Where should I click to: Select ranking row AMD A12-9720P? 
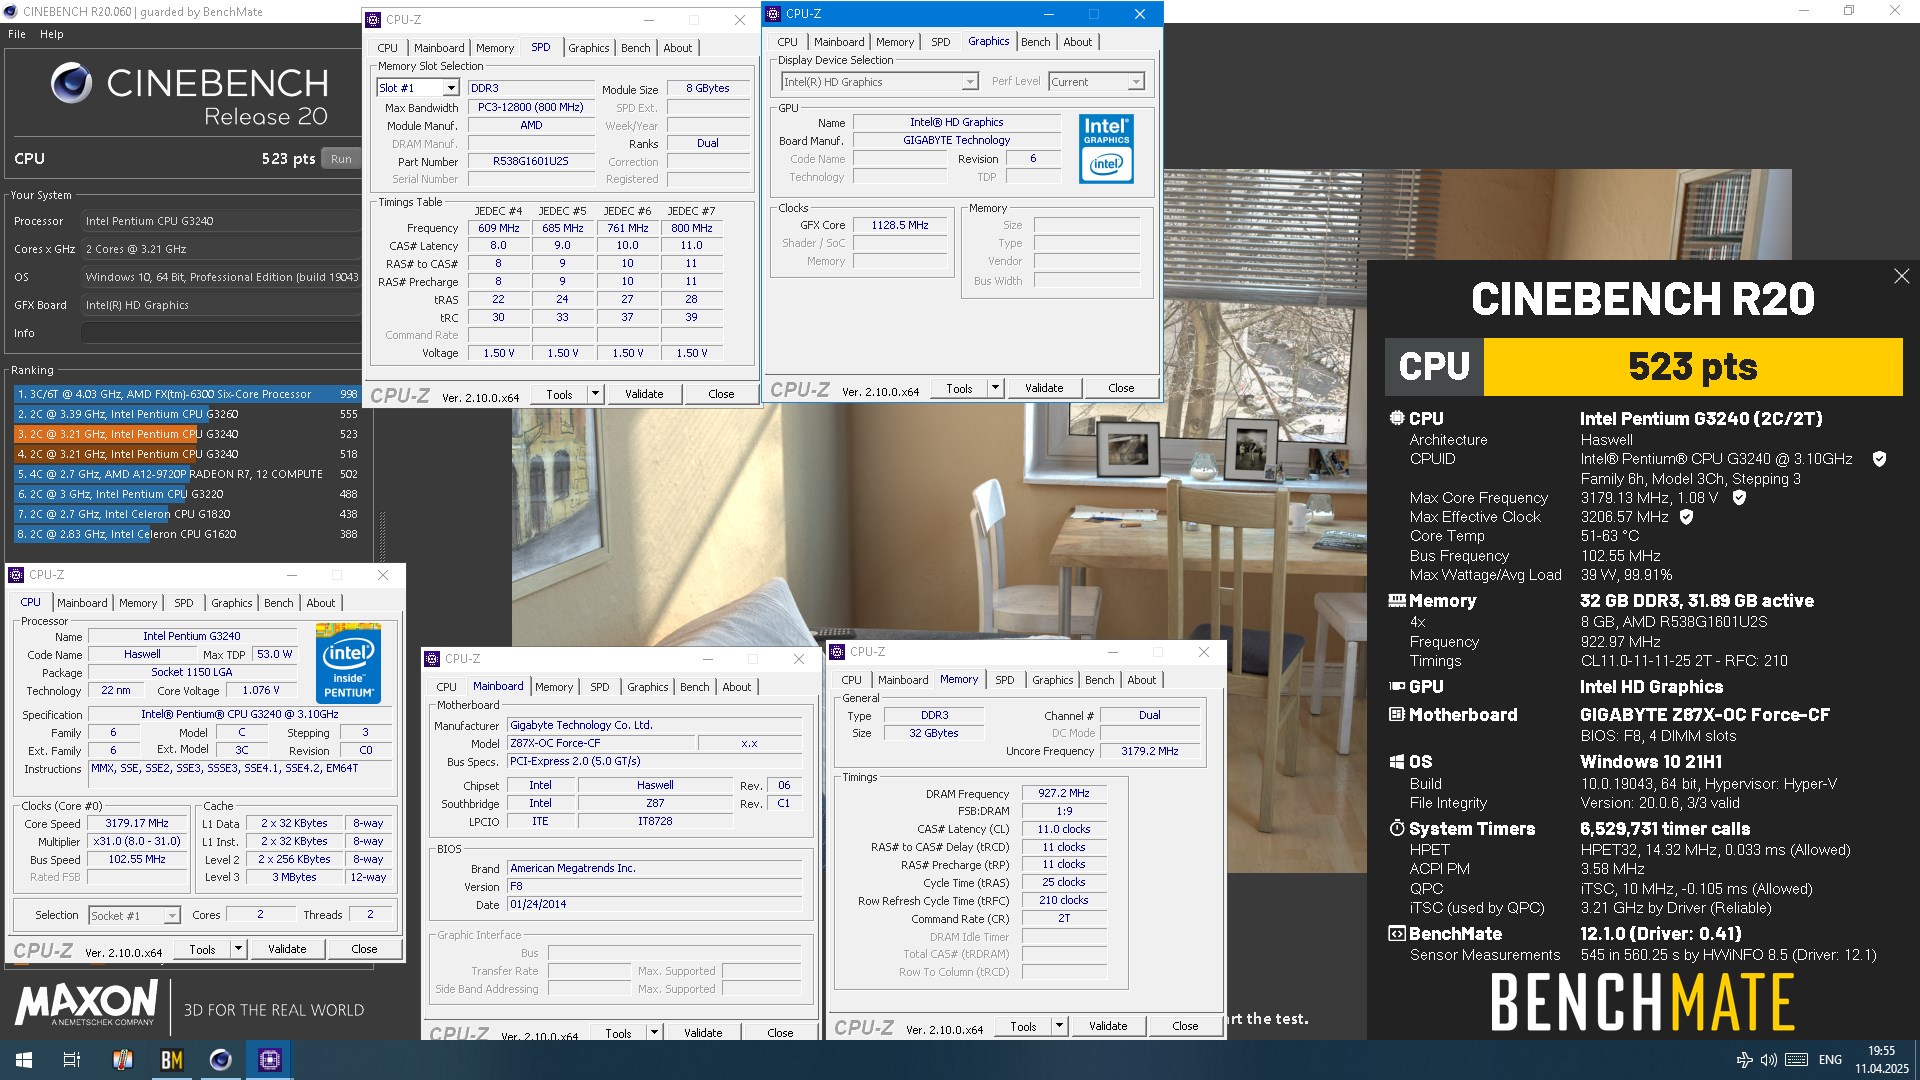187,474
